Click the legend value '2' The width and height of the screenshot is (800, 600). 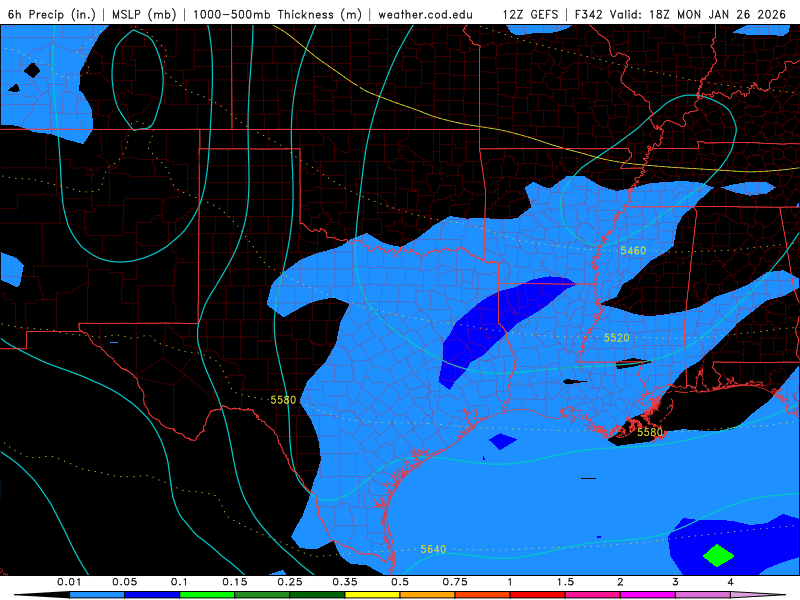pyautogui.click(x=620, y=582)
